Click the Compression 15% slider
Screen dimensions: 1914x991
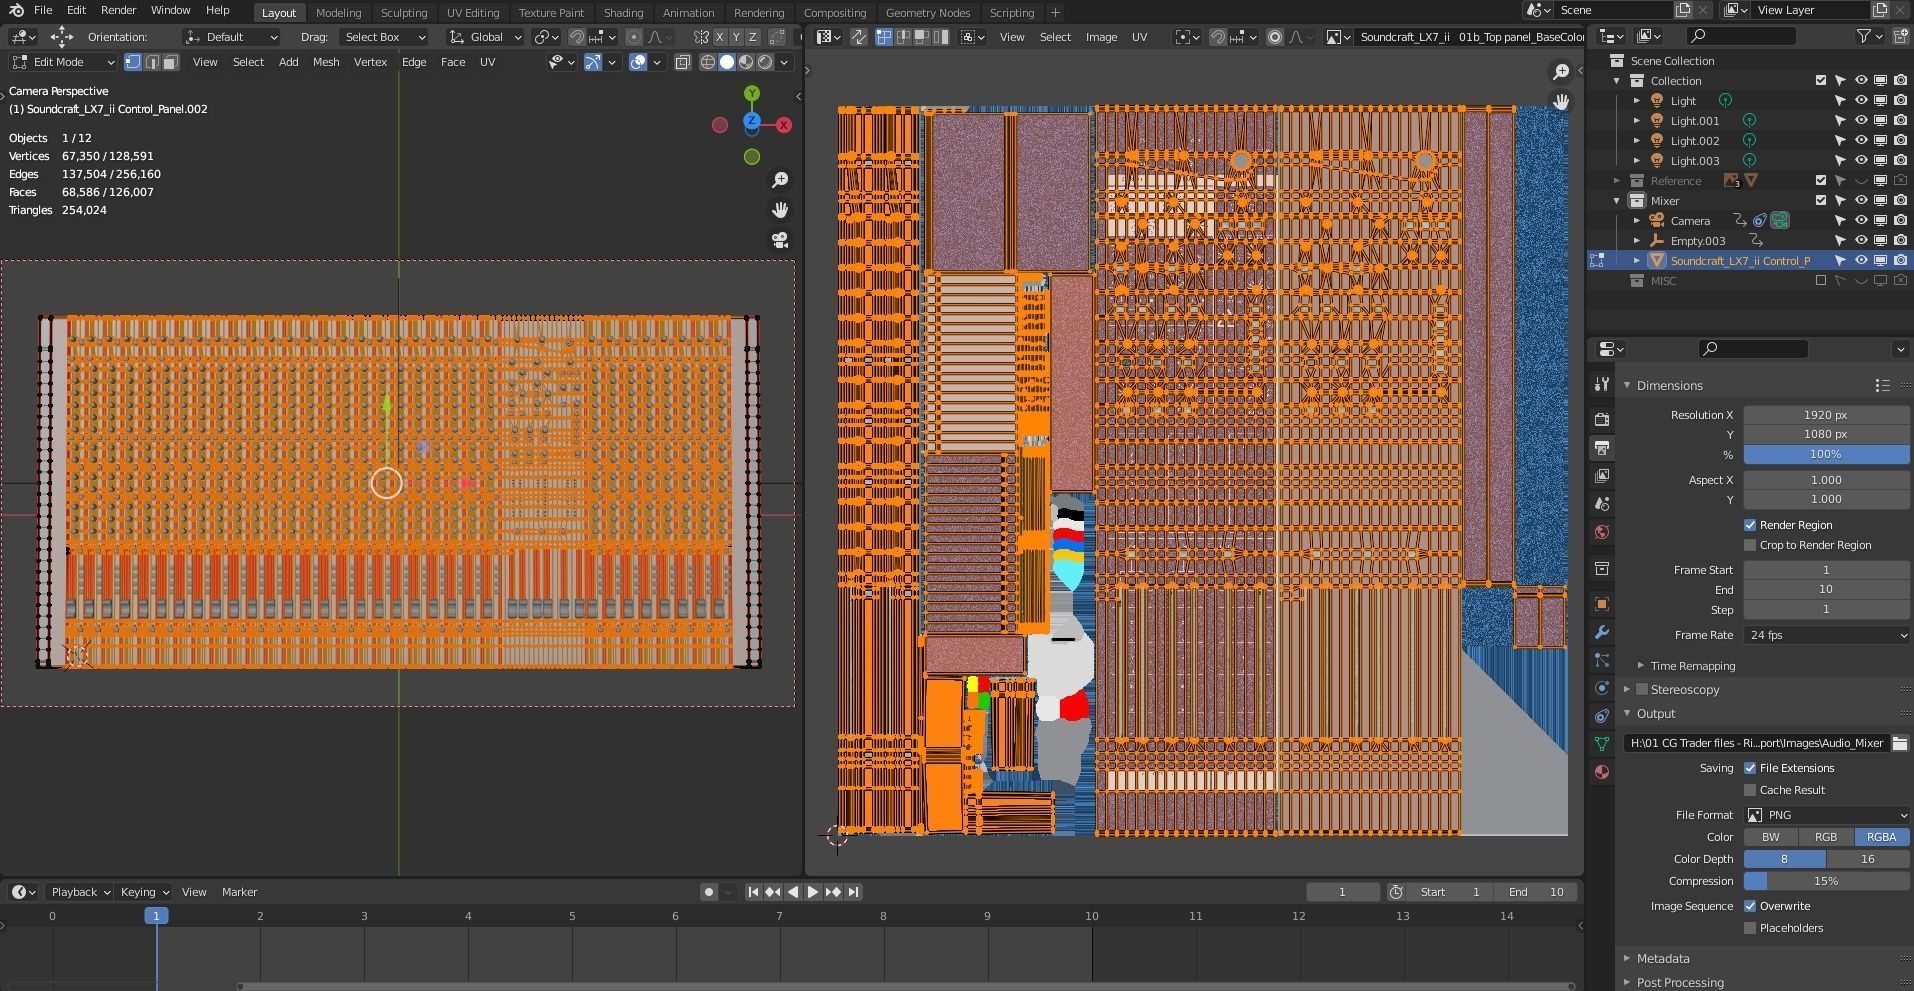point(1827,881)
